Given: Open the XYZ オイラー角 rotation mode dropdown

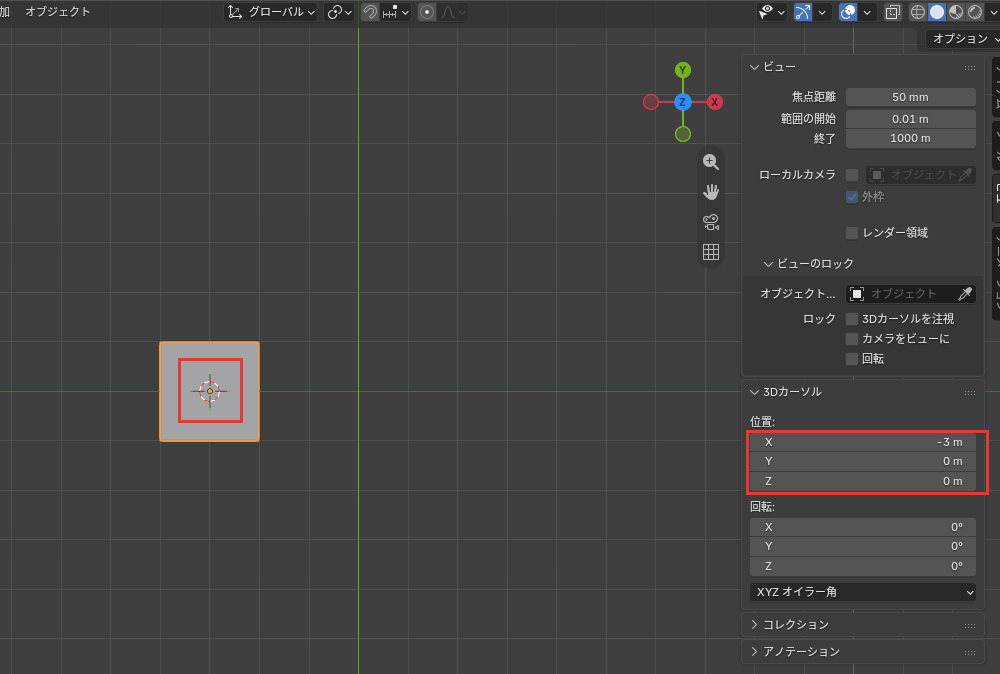Looking at the screenshot, I should pos(863,592).
